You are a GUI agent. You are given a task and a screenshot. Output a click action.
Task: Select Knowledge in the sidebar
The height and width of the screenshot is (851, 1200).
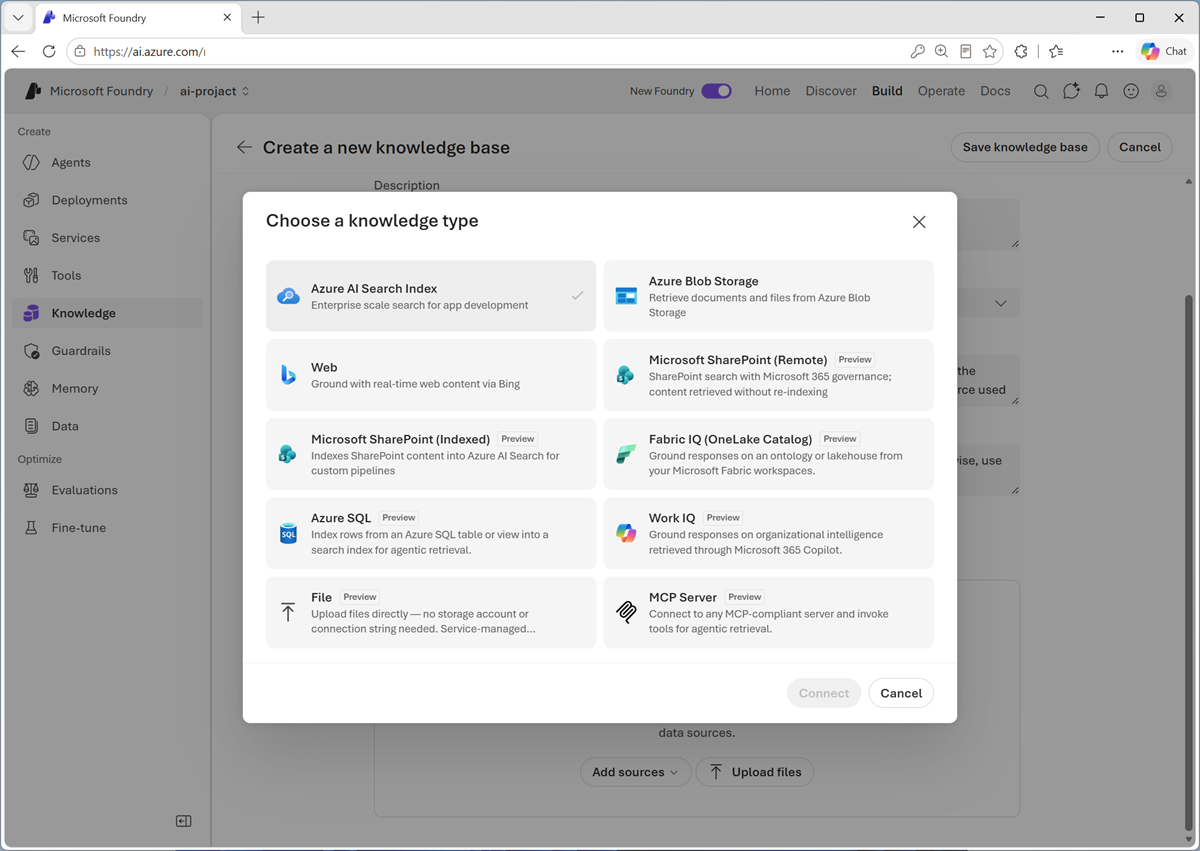(107, 313)
